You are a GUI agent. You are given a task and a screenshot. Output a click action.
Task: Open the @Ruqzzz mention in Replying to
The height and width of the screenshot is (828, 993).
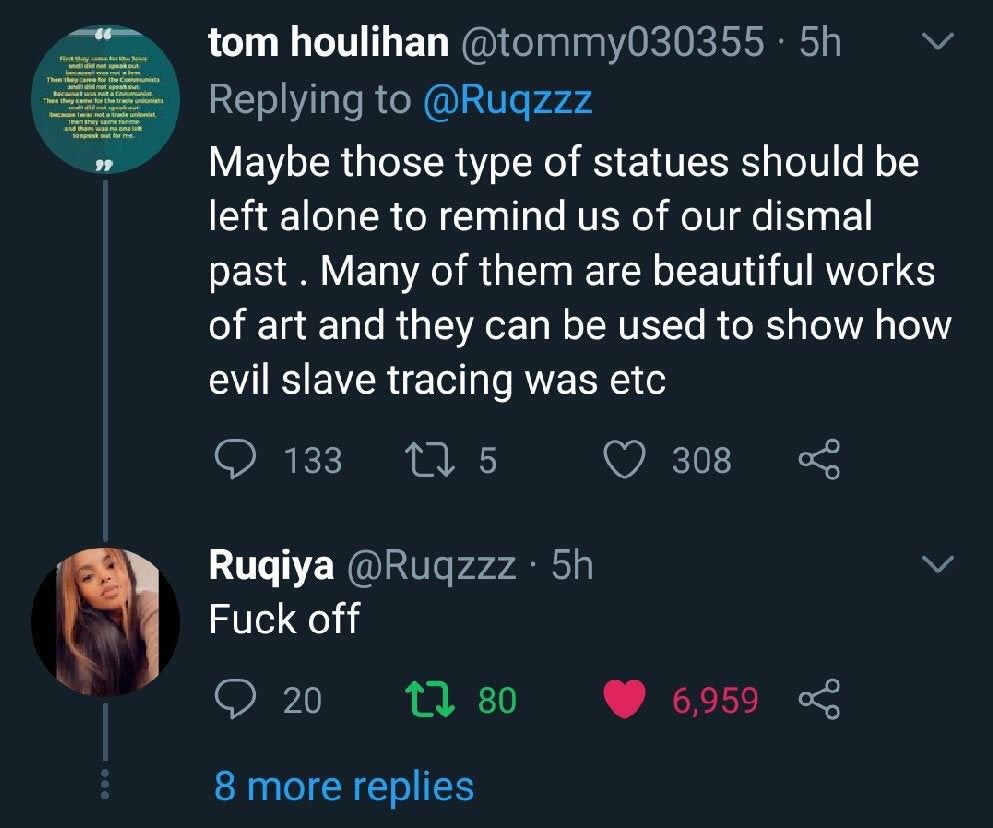(507, 99)
